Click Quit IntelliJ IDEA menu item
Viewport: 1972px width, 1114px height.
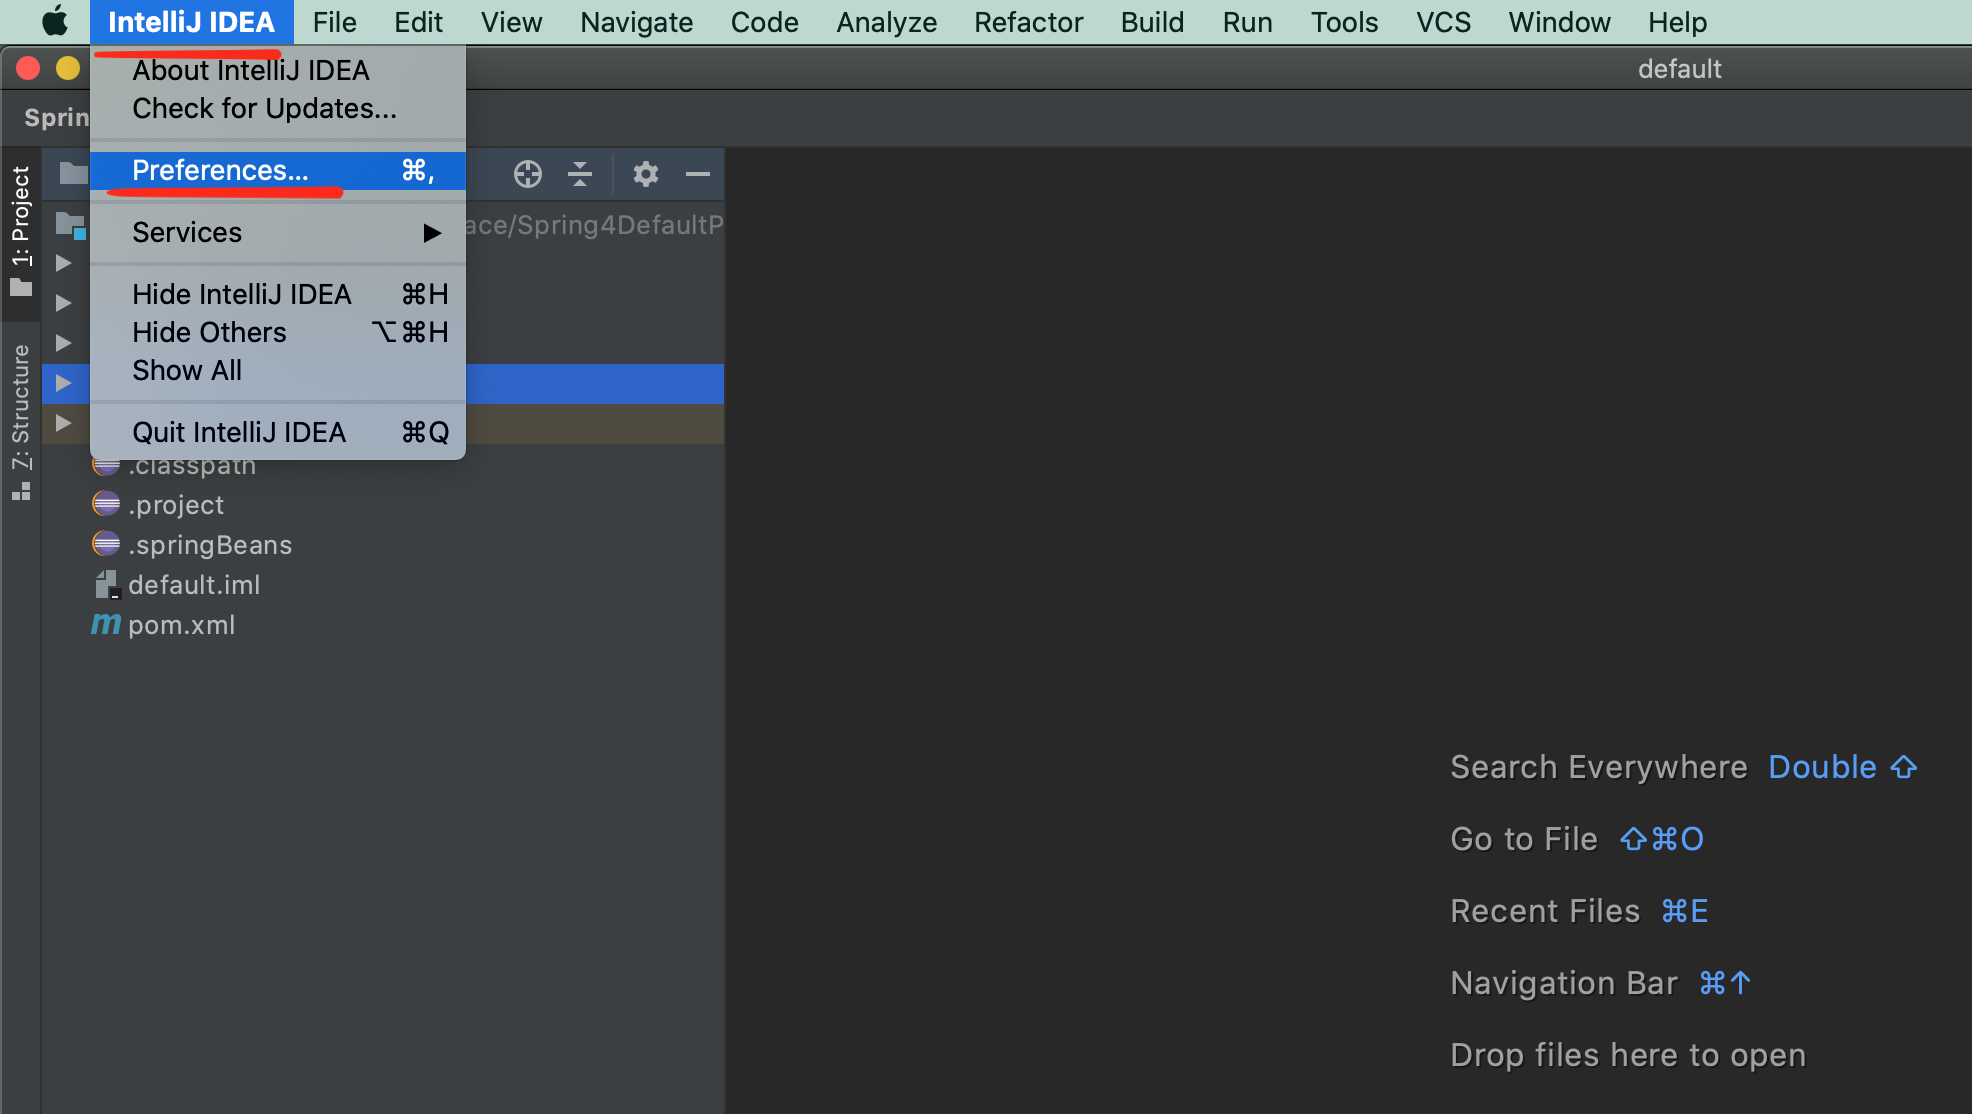pos(239,432)
